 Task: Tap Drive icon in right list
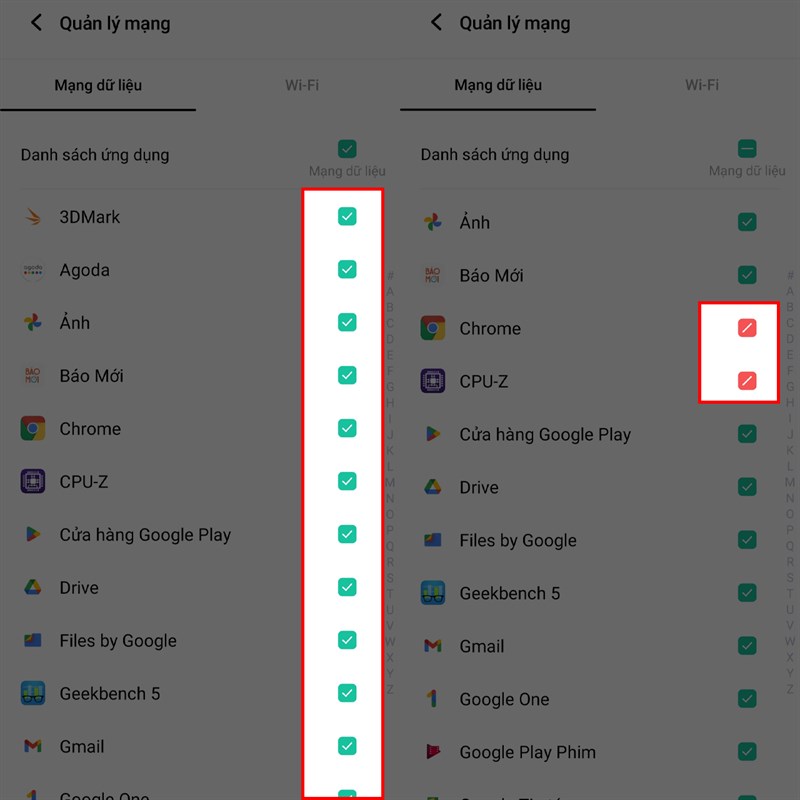pos(433,487)
